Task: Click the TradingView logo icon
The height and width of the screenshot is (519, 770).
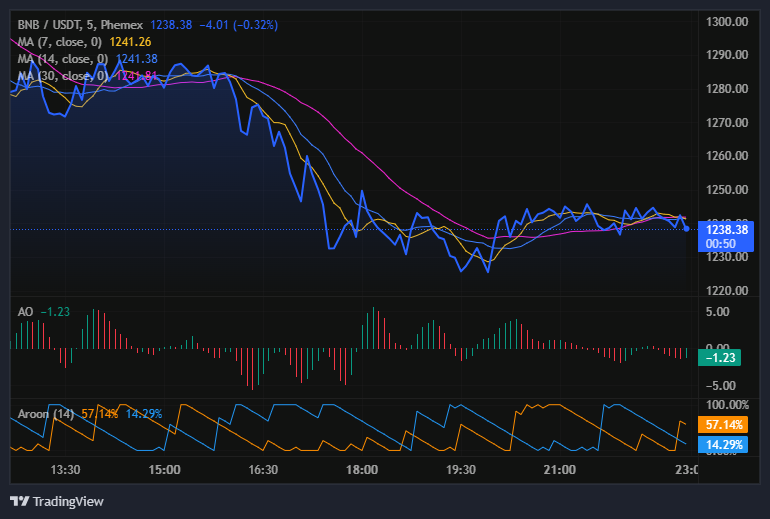Action: (19, 501)
